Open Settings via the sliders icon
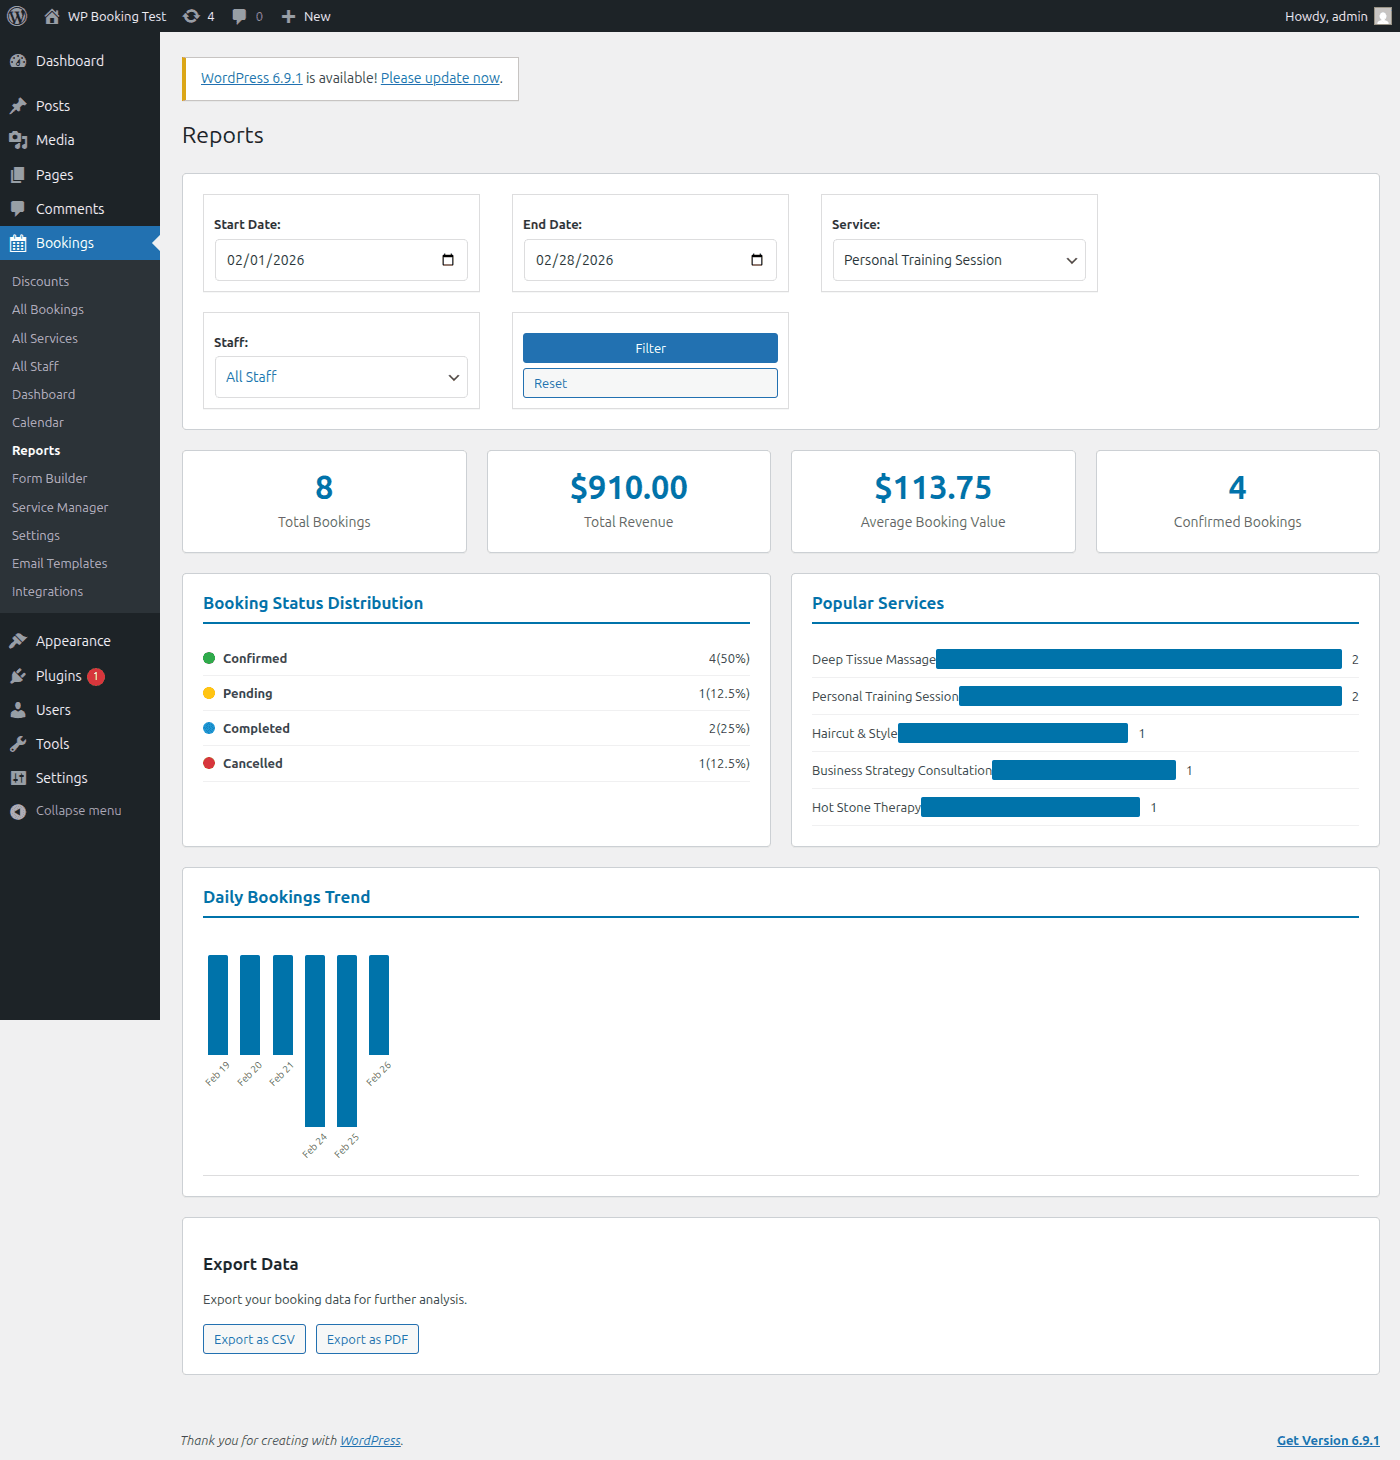This screenshot has height=1460, width=1400. (19, 777)
